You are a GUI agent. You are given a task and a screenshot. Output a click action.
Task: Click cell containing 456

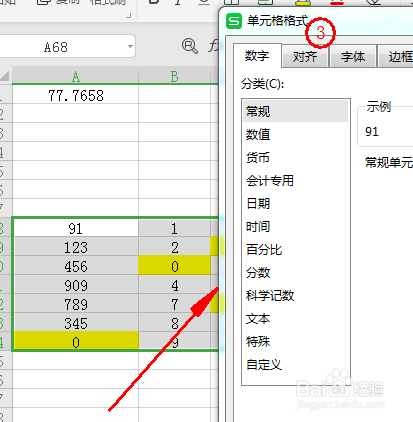(x=75, y=266)
